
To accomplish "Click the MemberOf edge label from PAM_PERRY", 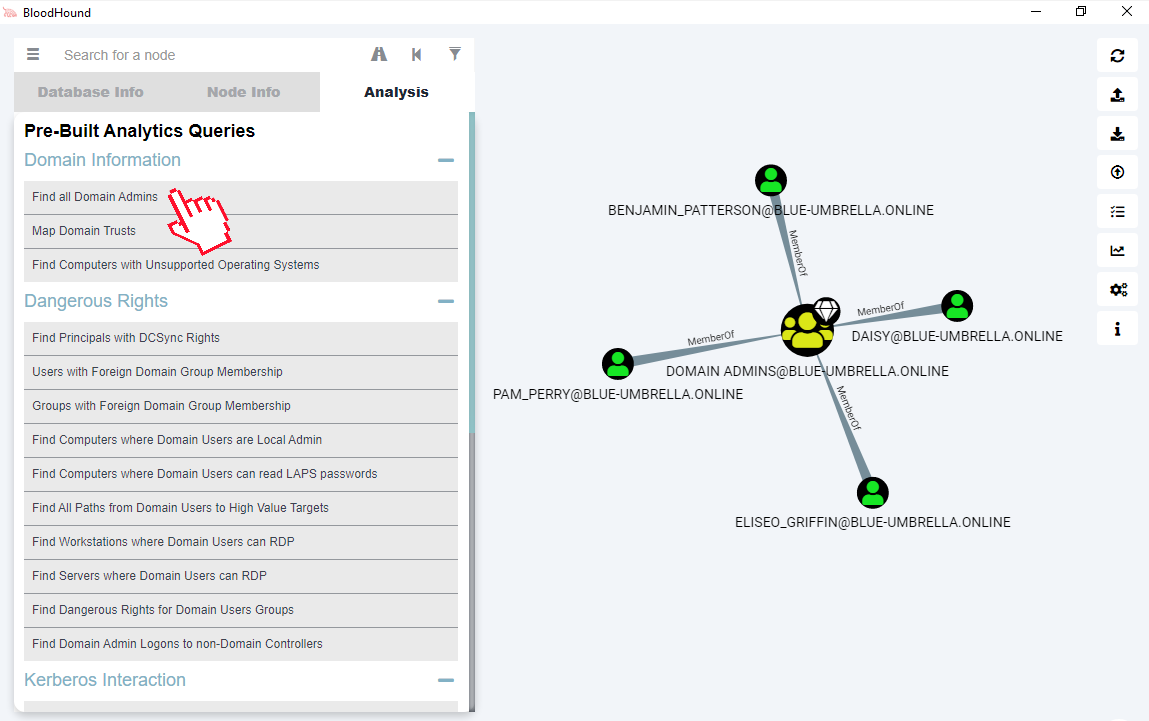I will [711, 338].
